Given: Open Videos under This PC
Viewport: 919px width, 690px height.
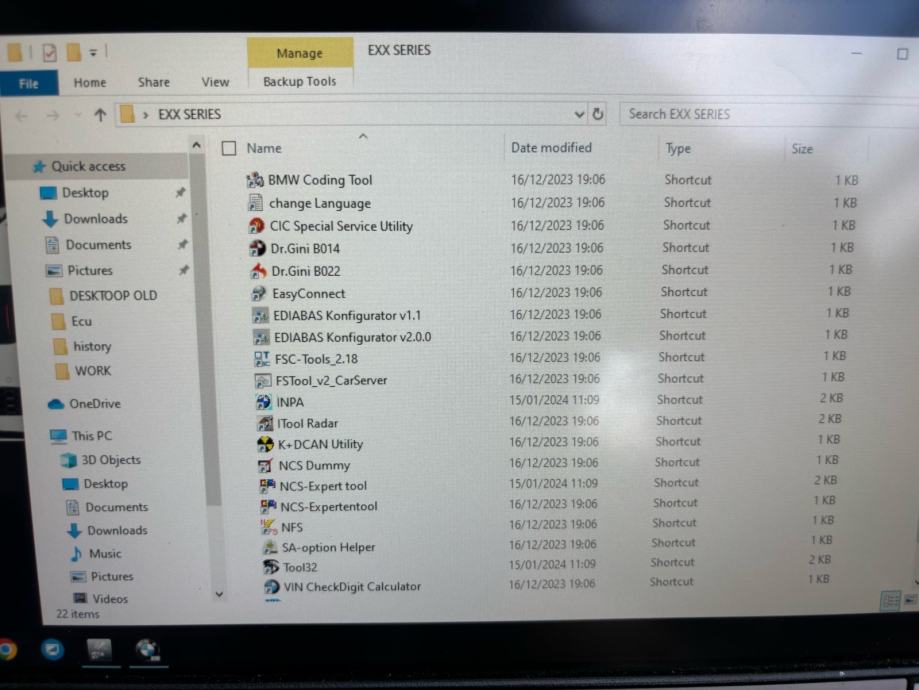Looking at the screenshot, I should (x=110, y=599).
